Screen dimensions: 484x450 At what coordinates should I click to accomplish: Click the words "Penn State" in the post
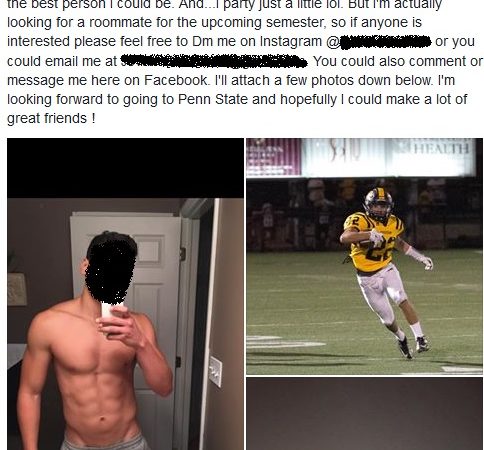click(x=213, y=99)
